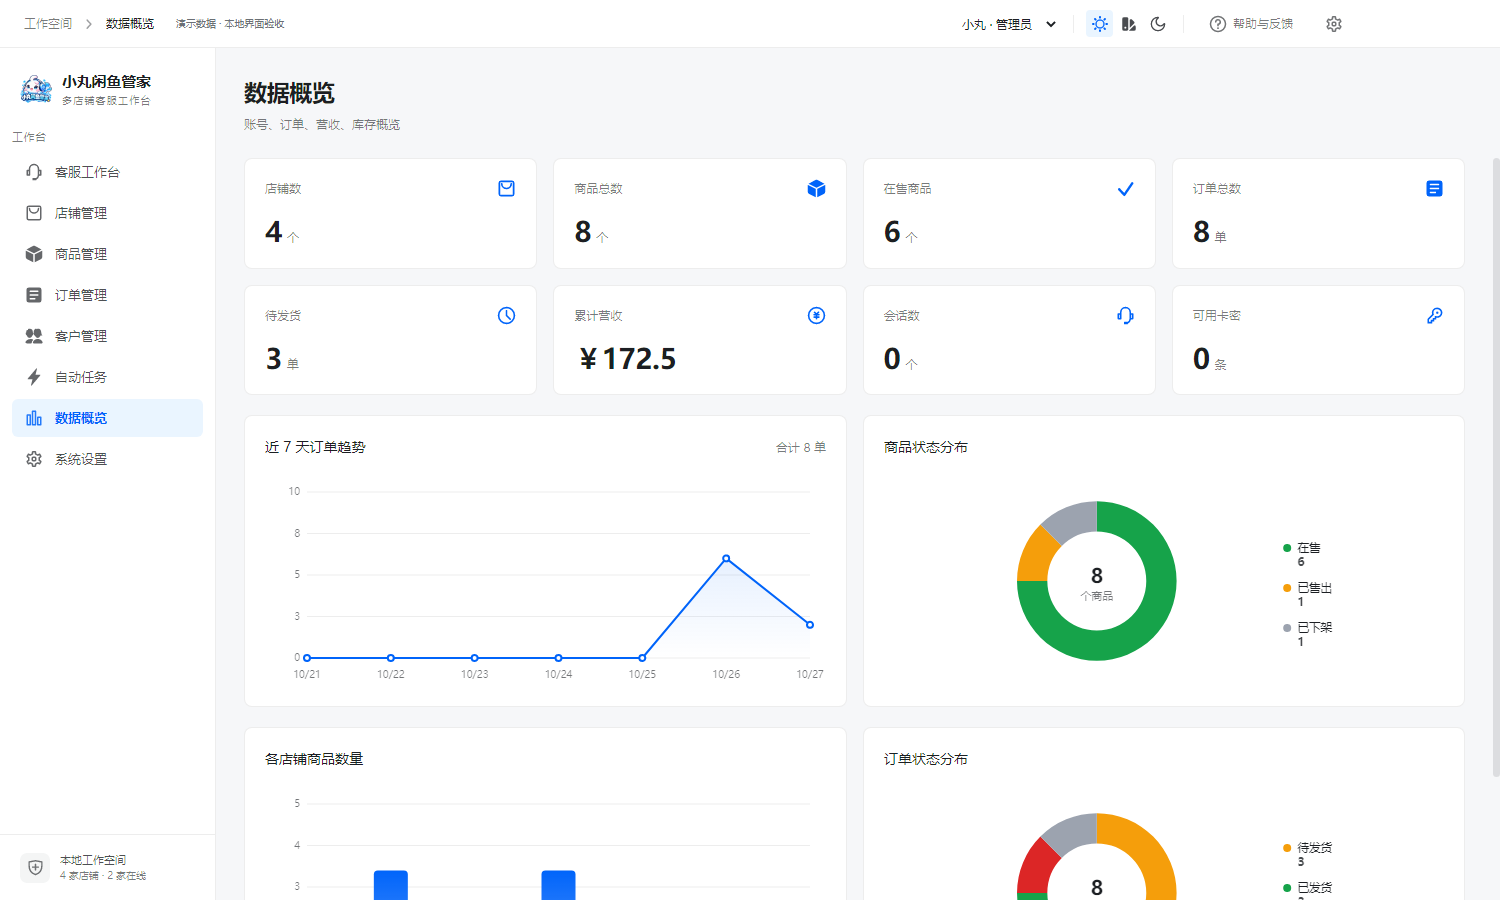Open 客户管理 section

pos(107,336)
